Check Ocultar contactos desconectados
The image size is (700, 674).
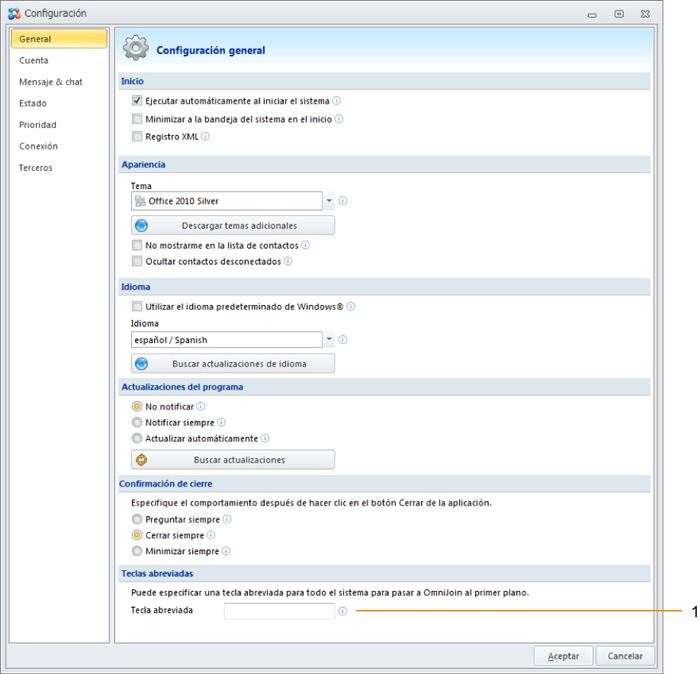tap(137, 261)
